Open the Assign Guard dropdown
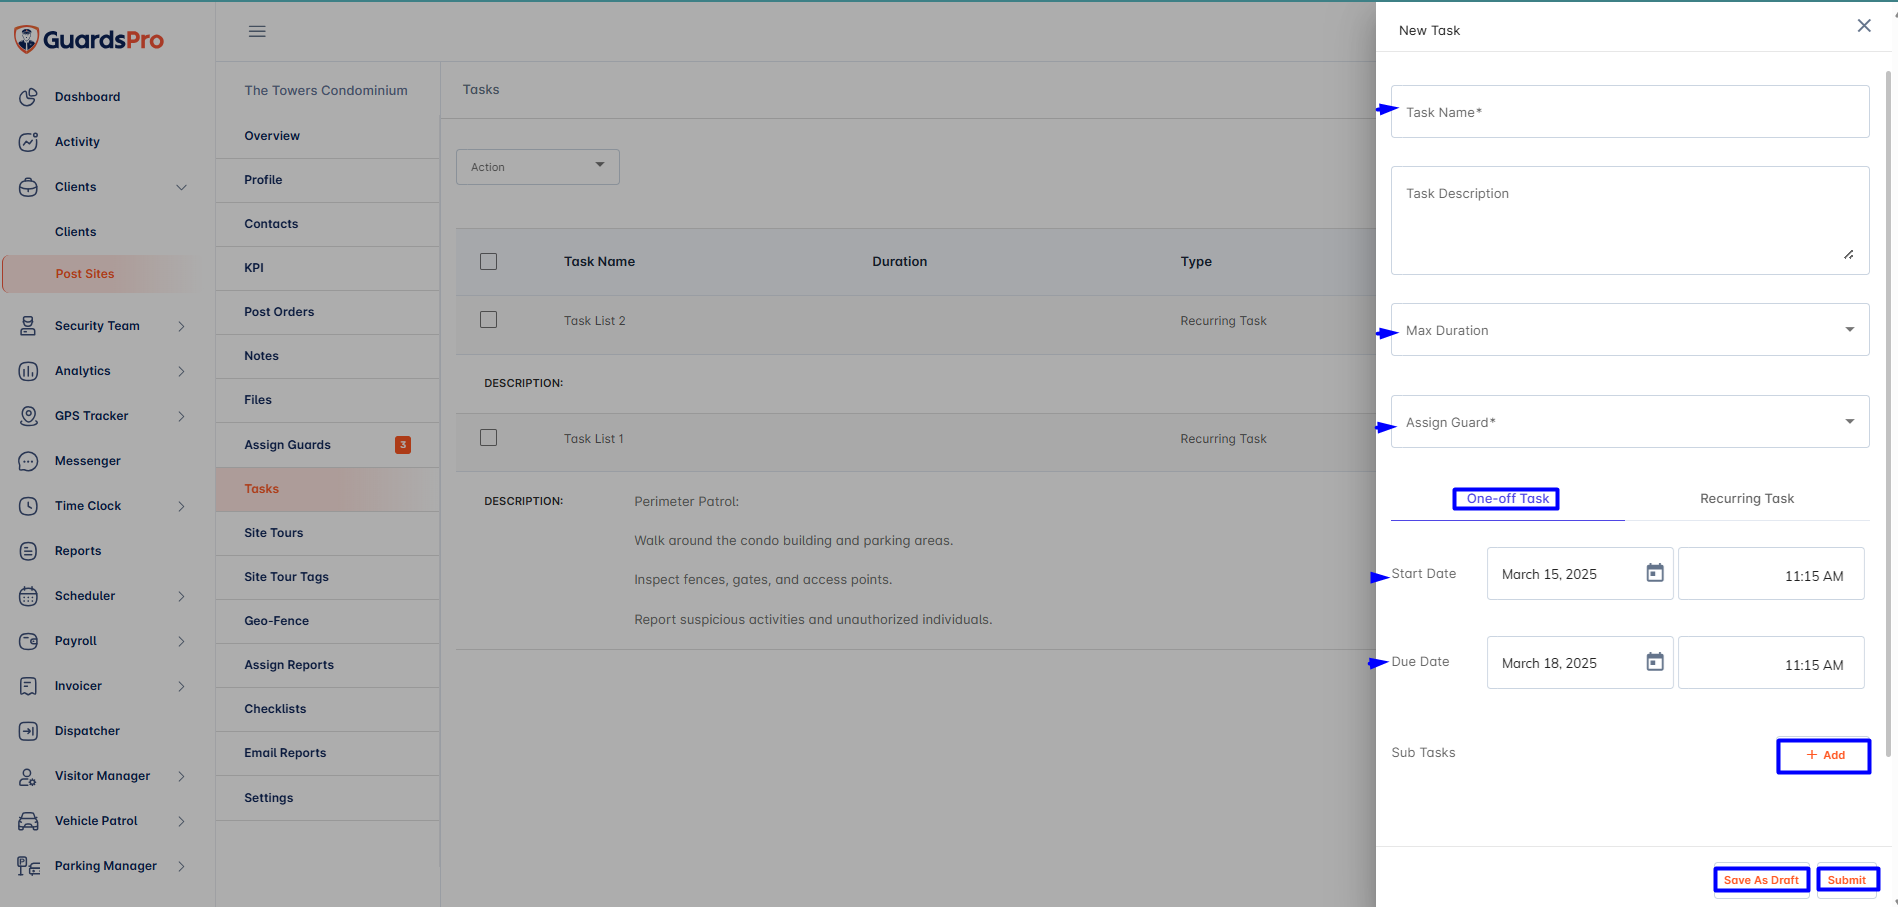The width and height of the screenshot is (1898, 907). (x=1629, y=422)
